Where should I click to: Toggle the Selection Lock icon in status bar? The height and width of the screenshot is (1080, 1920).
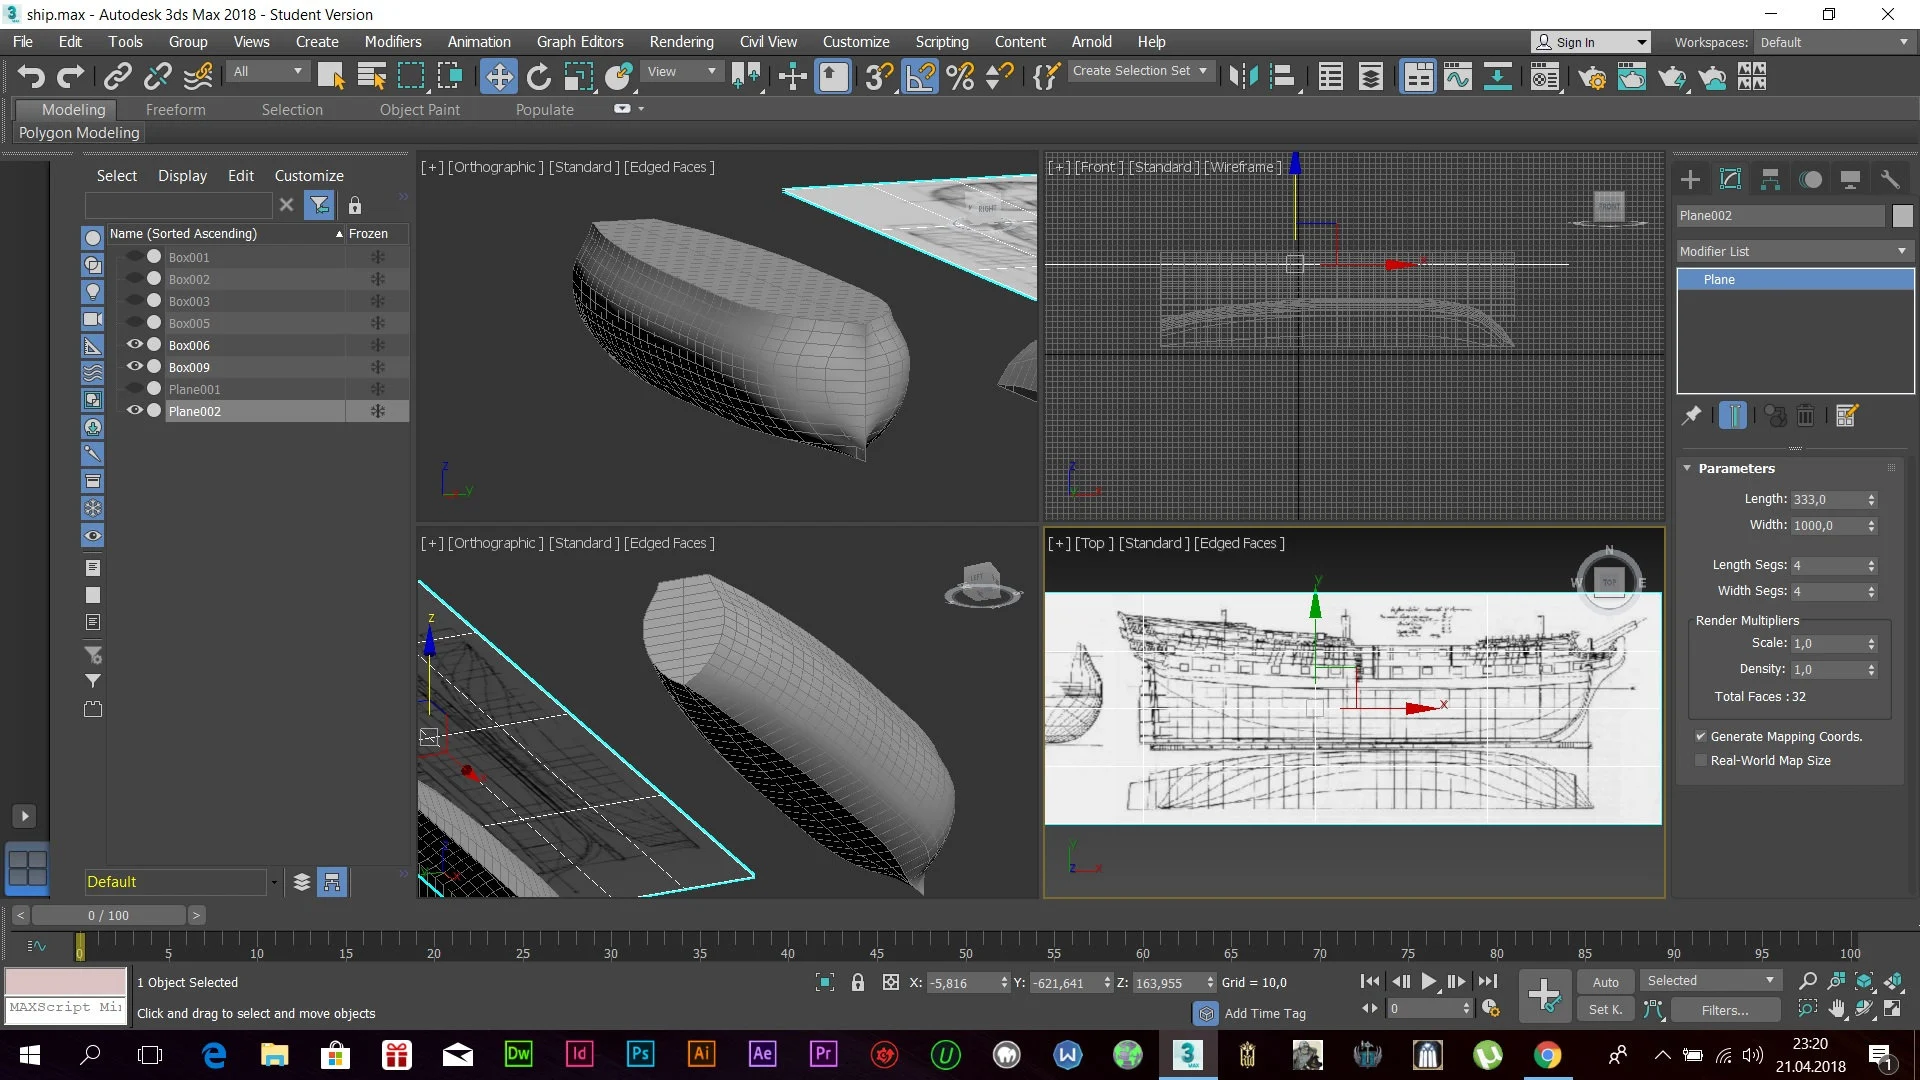coord(857,982)
